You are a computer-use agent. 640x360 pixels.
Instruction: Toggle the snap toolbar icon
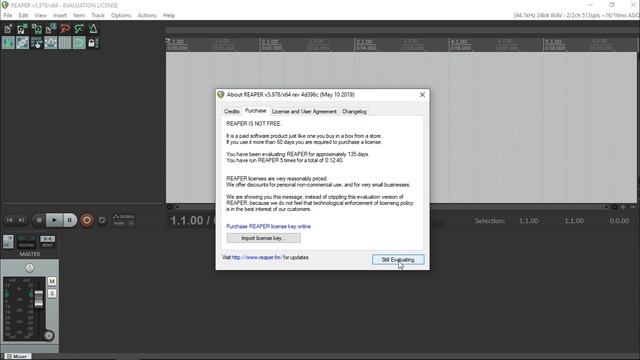point(79,43)
